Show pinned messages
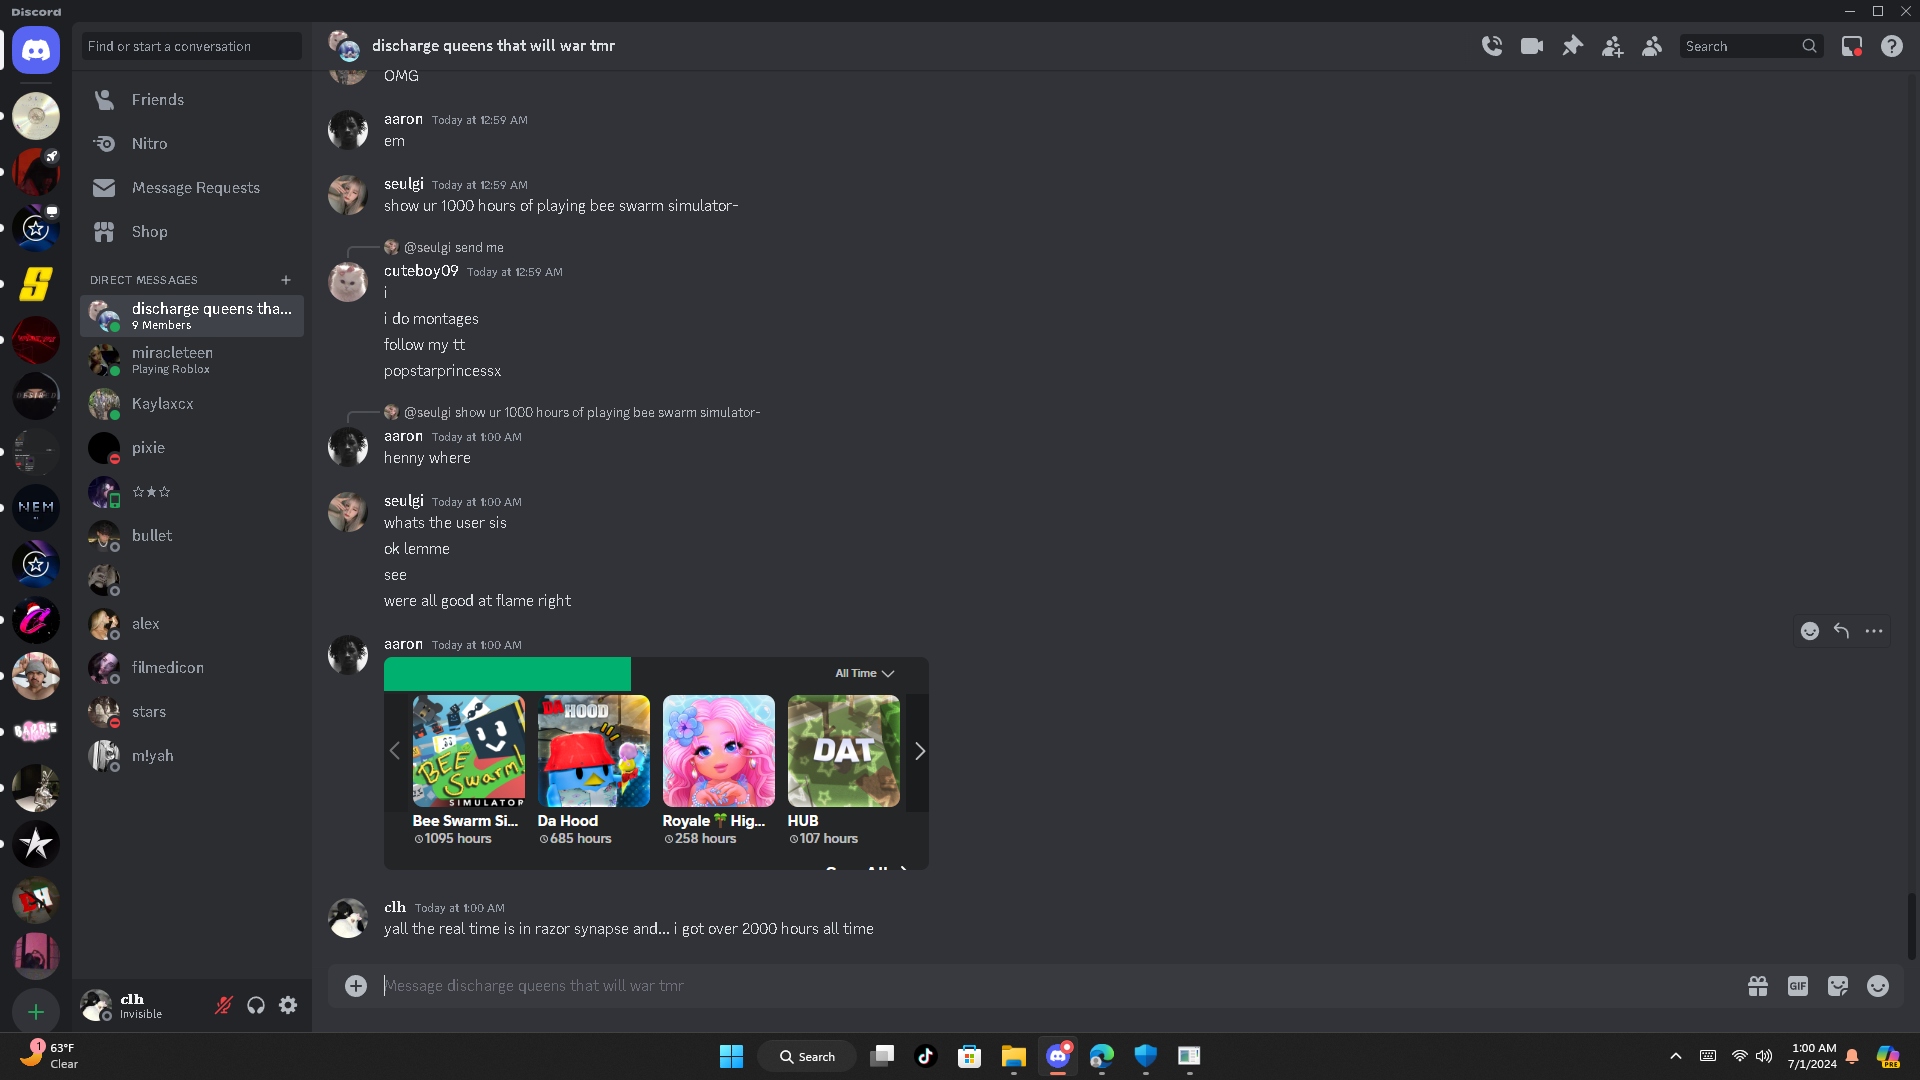Image resolution: width=1920 pixels, height=1080 pixels. point(1572,46)
